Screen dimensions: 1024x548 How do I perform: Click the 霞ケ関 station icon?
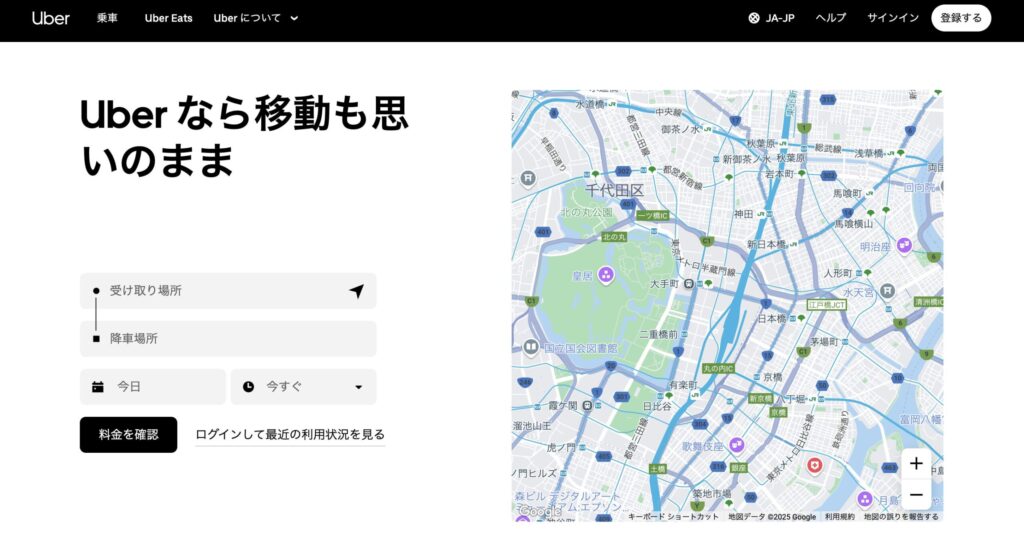(x=587, y=406)
